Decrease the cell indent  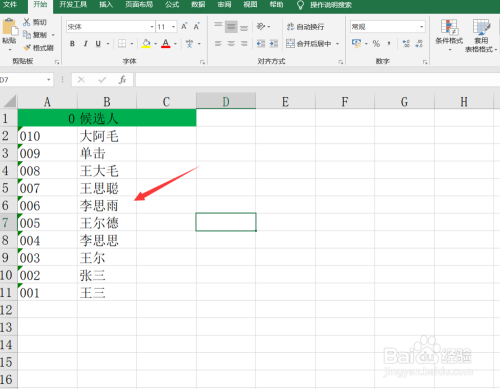261,43
